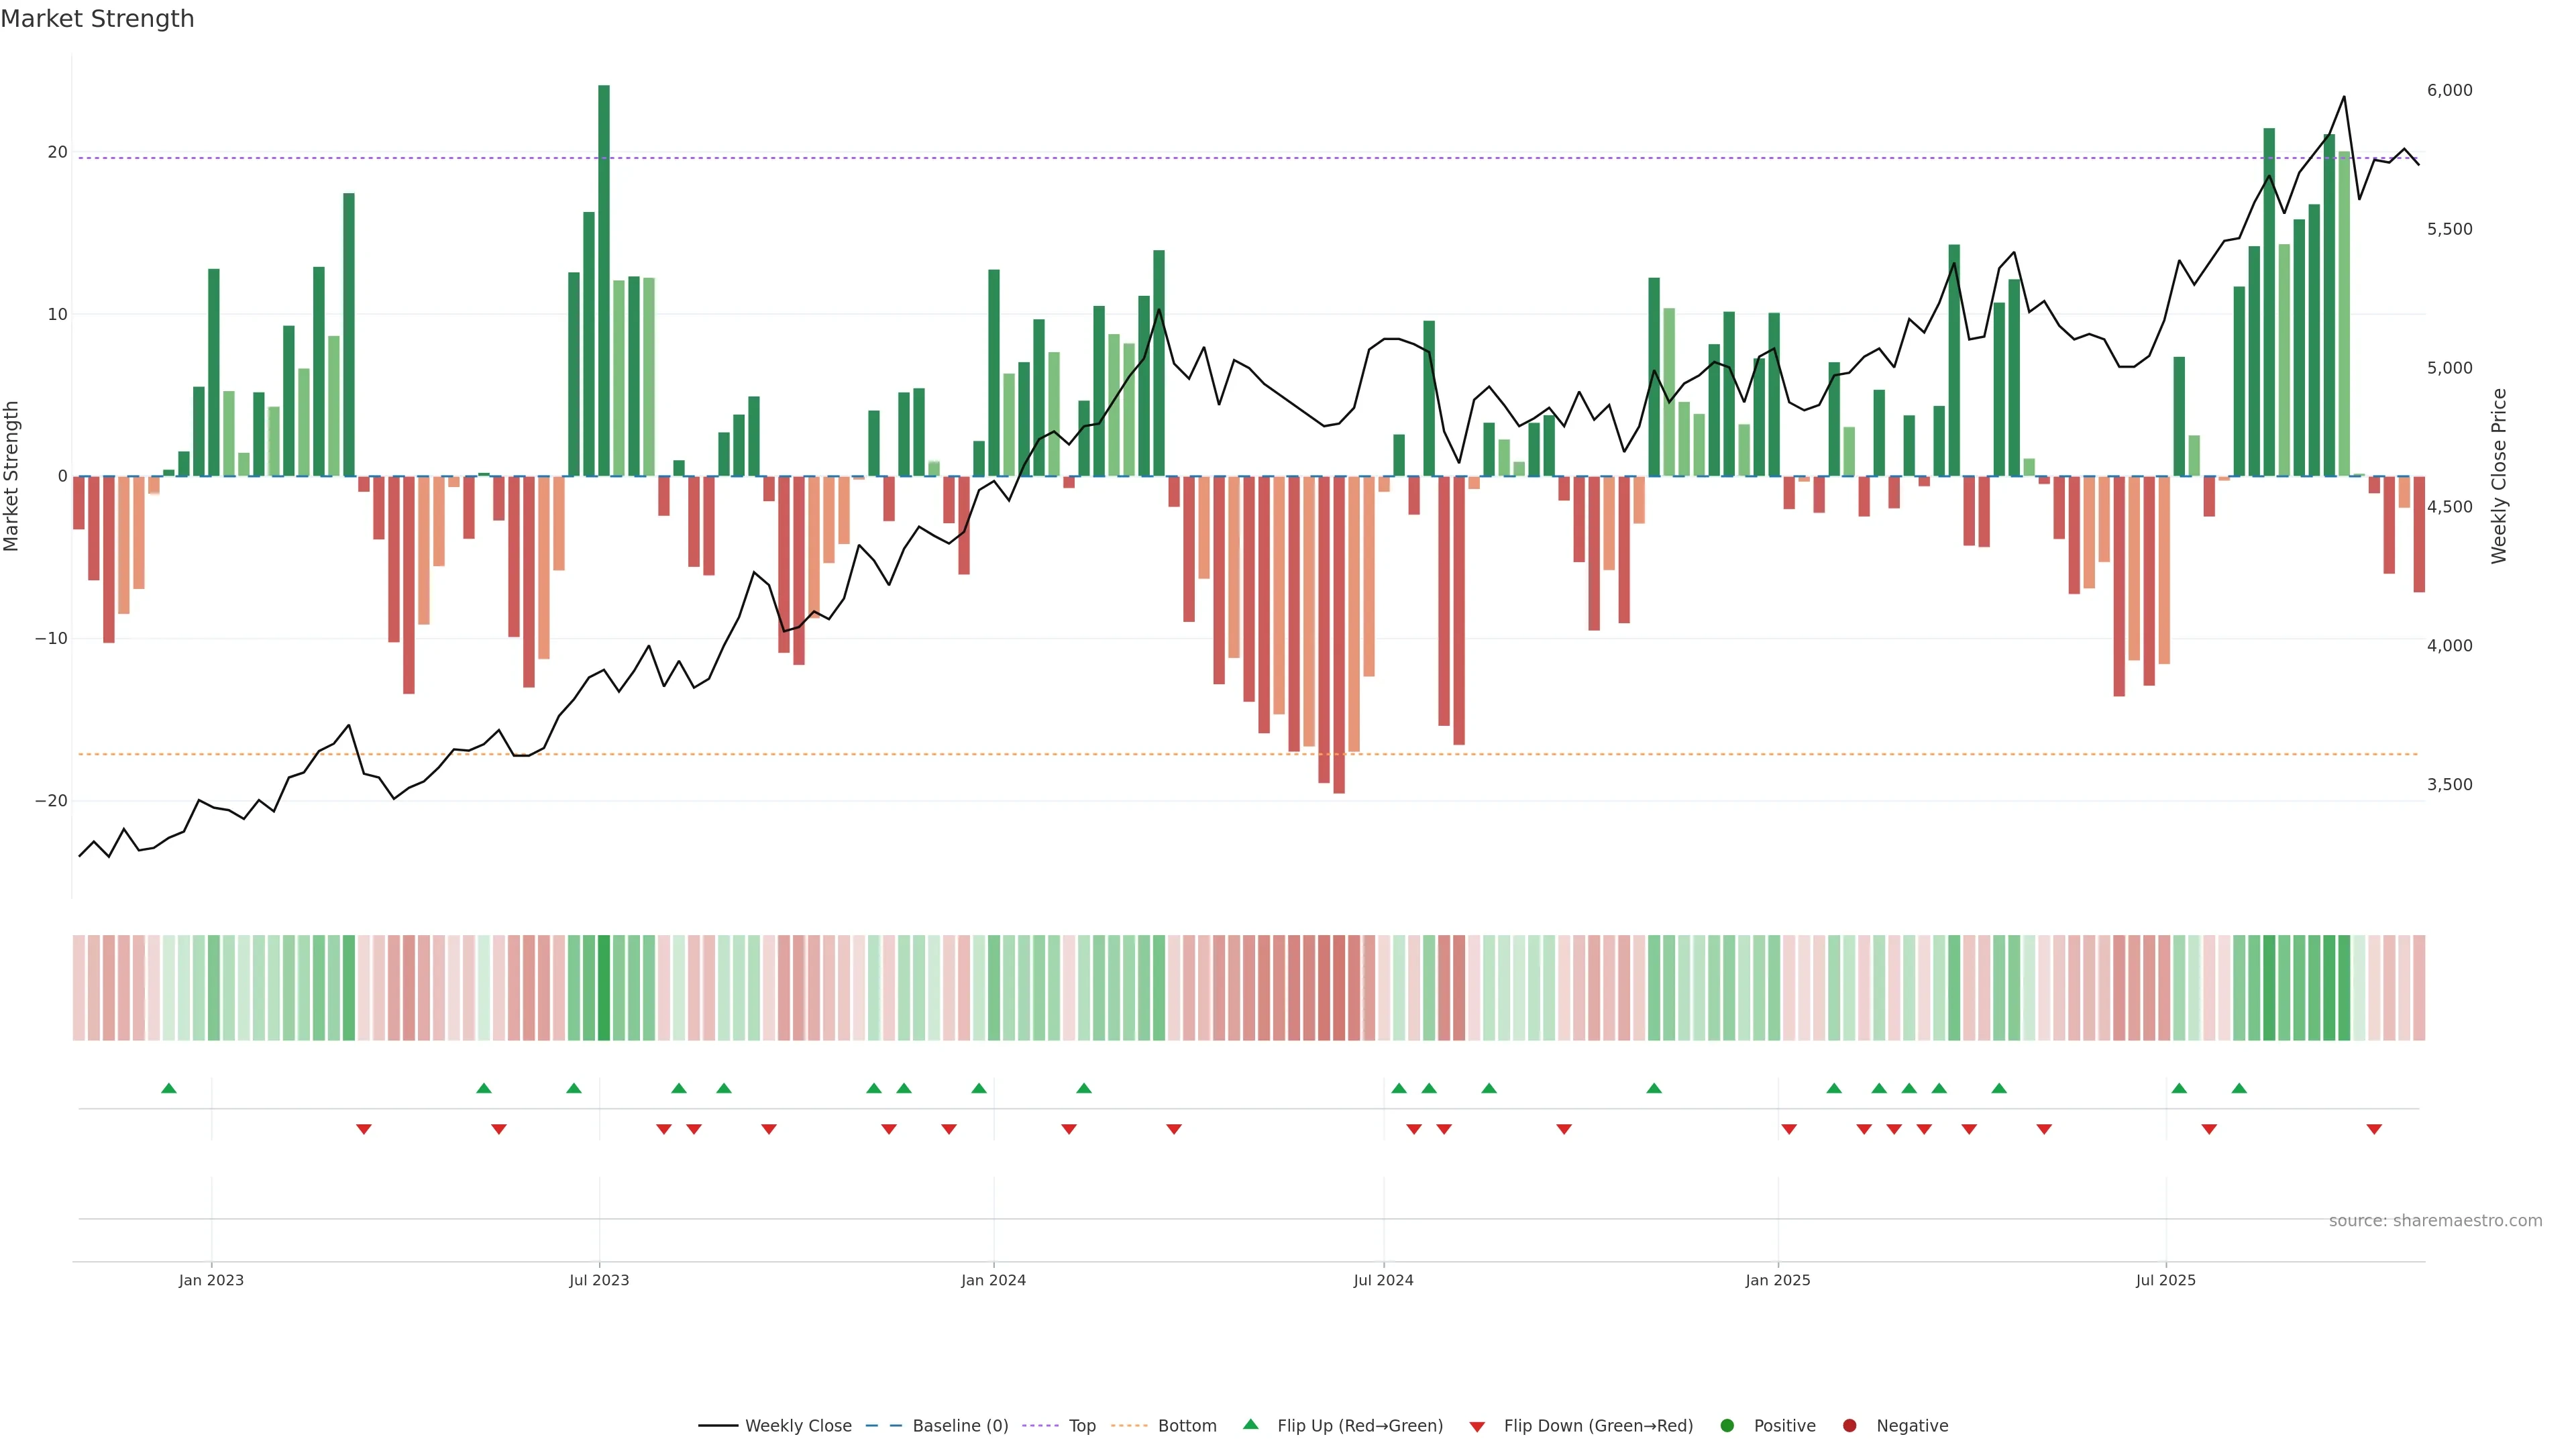
Task: Click the dark red Negative circle in legend
Action: (1849, 1426)
